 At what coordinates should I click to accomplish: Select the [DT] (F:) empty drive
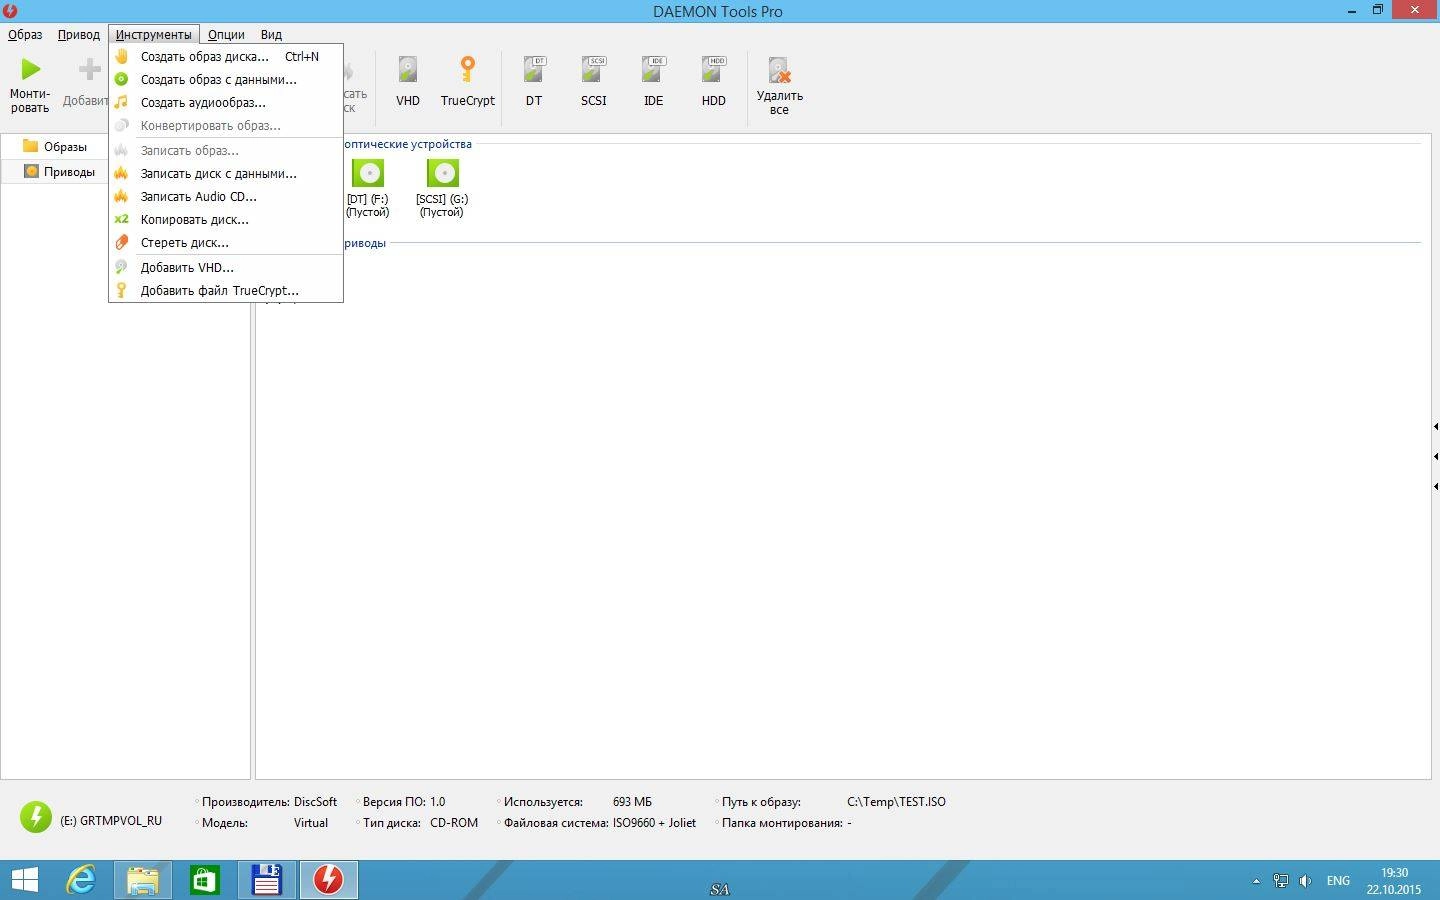point(368,187)
